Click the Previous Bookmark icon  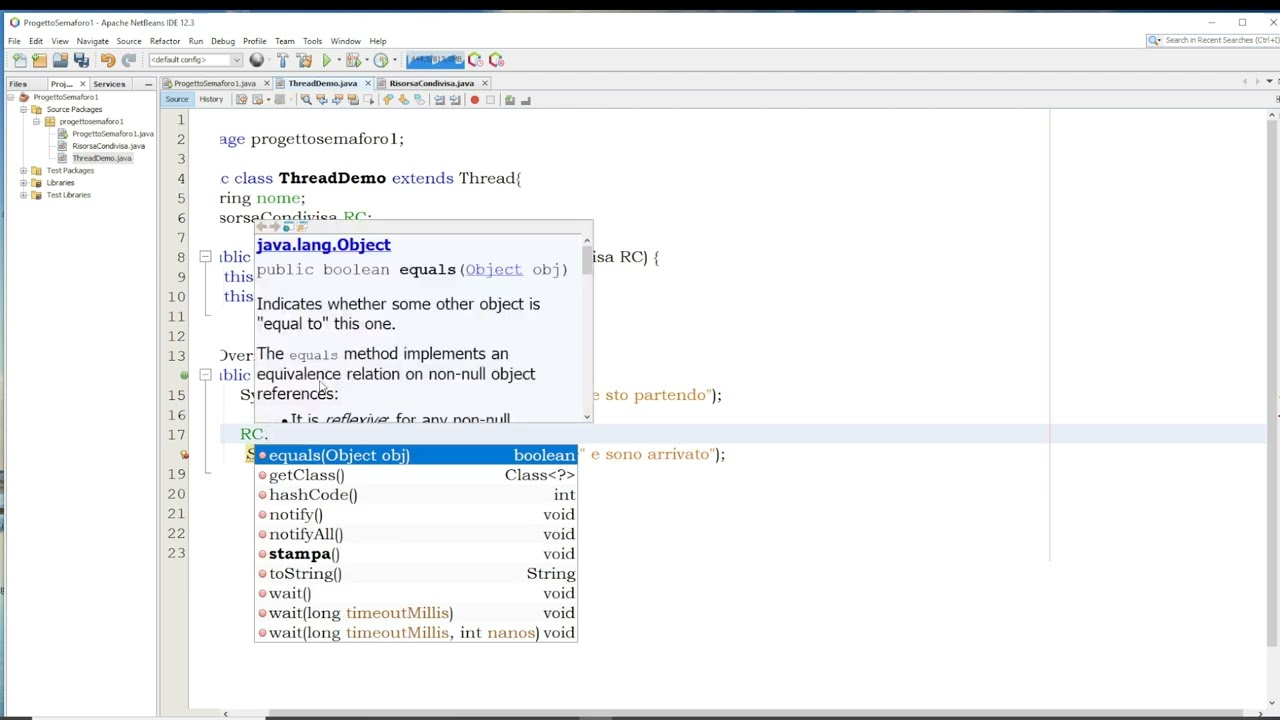click(388, 100)
